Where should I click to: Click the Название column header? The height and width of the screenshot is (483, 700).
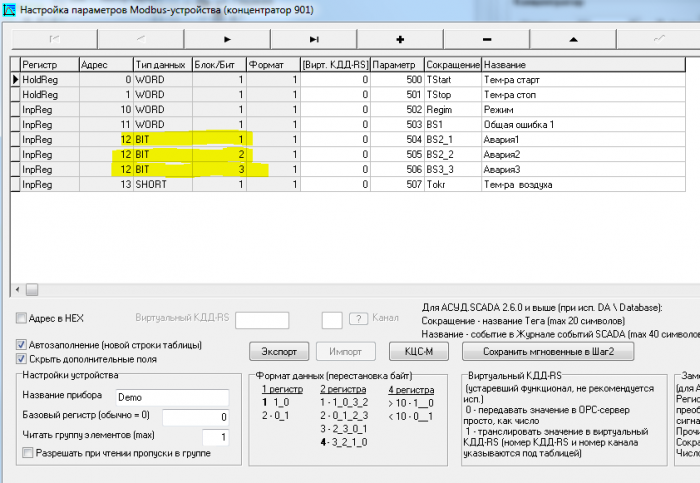point(583,65)
